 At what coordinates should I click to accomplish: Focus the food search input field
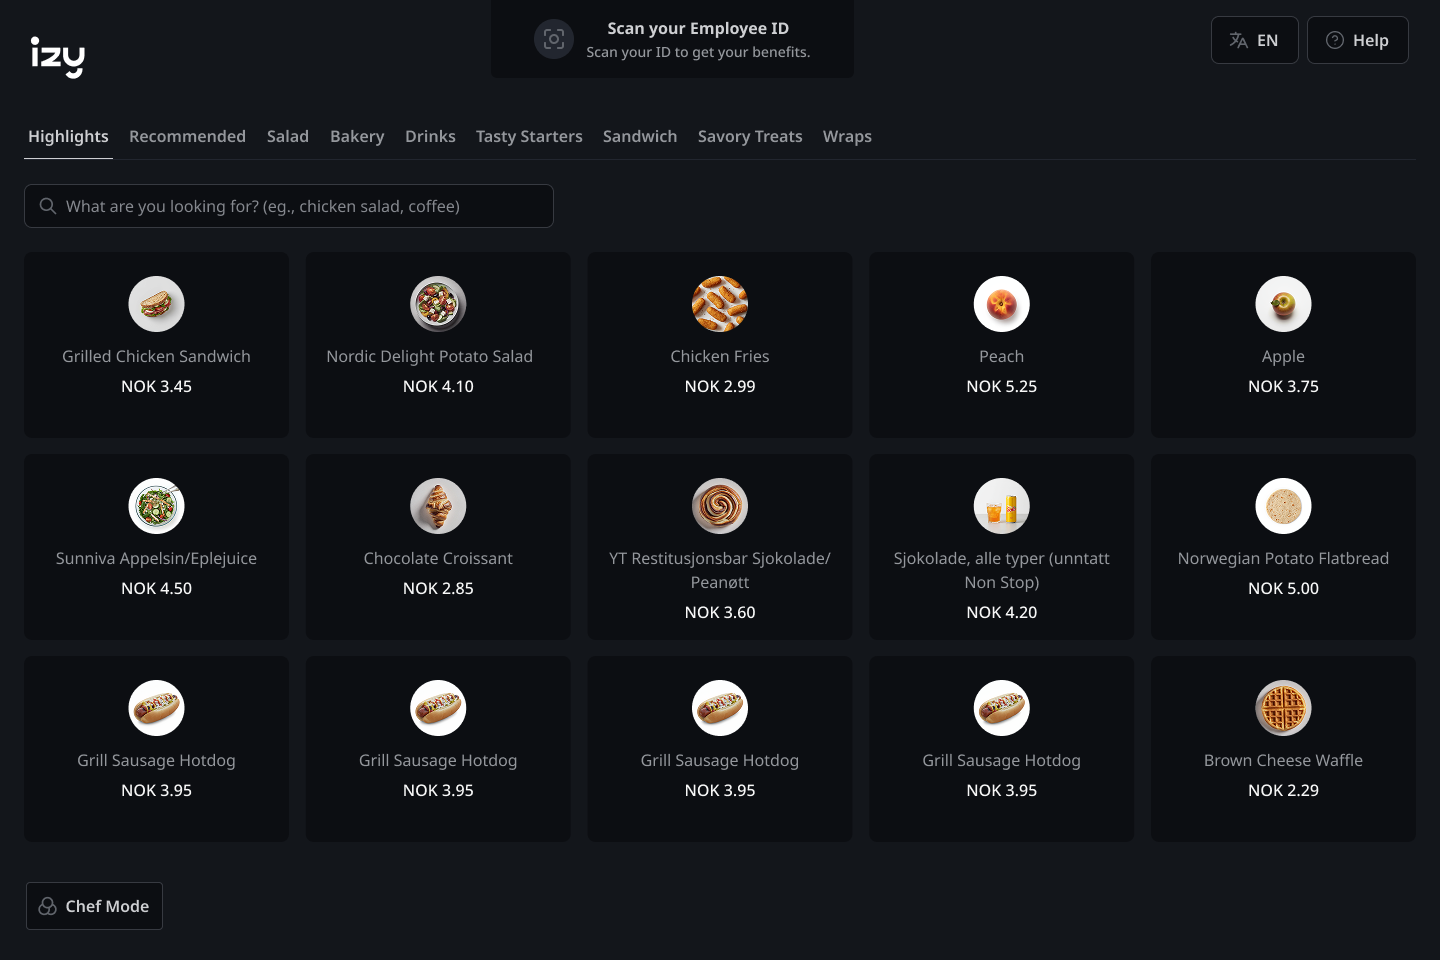click(300, 206)
